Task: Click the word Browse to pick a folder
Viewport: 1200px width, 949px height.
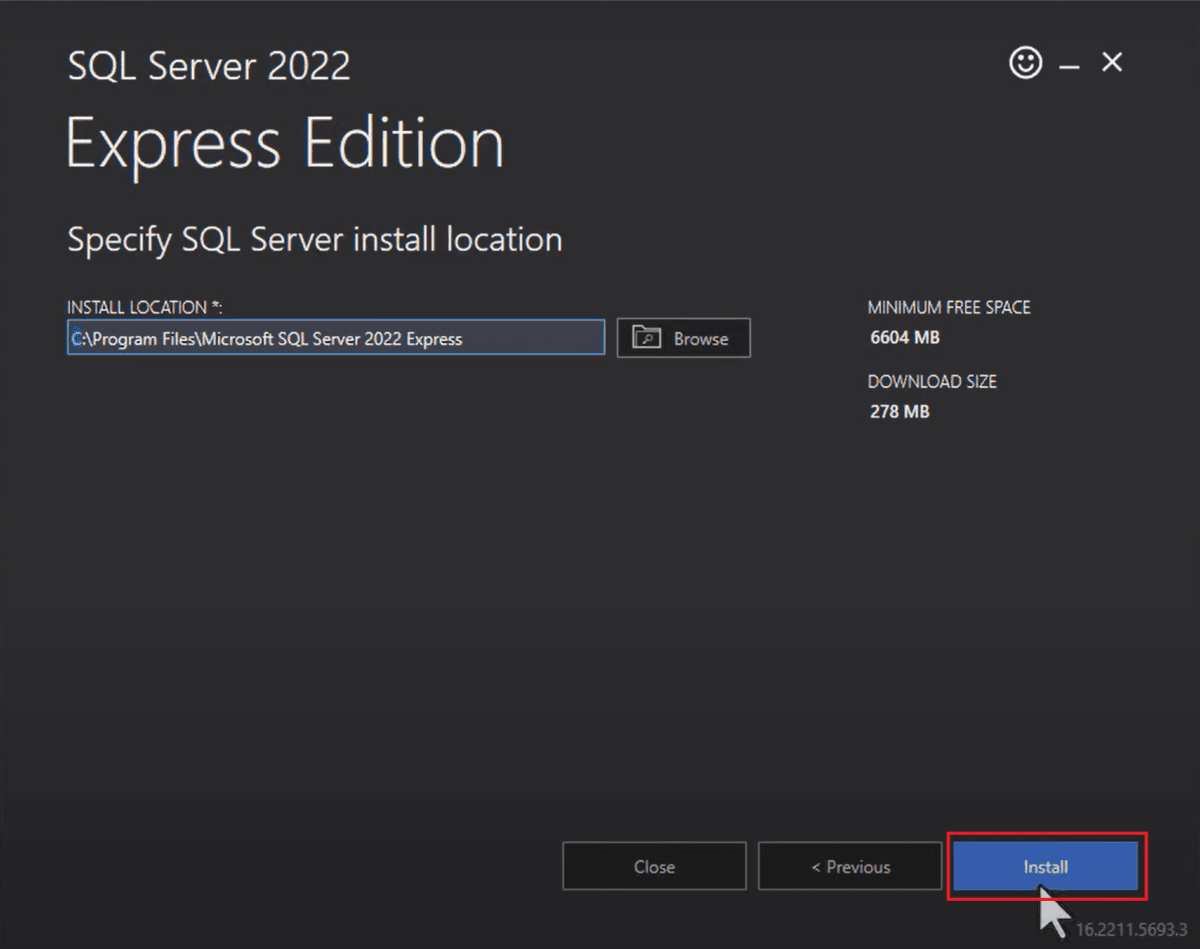Action: (700, 339)
